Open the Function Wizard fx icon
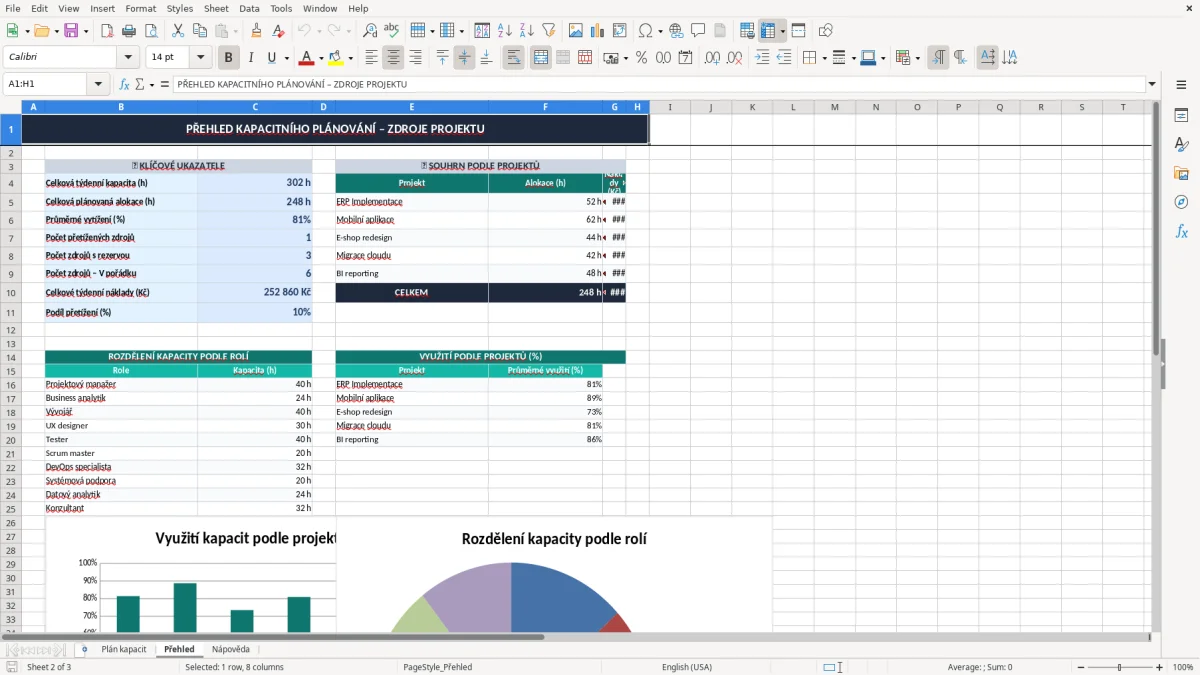 coord(125,84)
